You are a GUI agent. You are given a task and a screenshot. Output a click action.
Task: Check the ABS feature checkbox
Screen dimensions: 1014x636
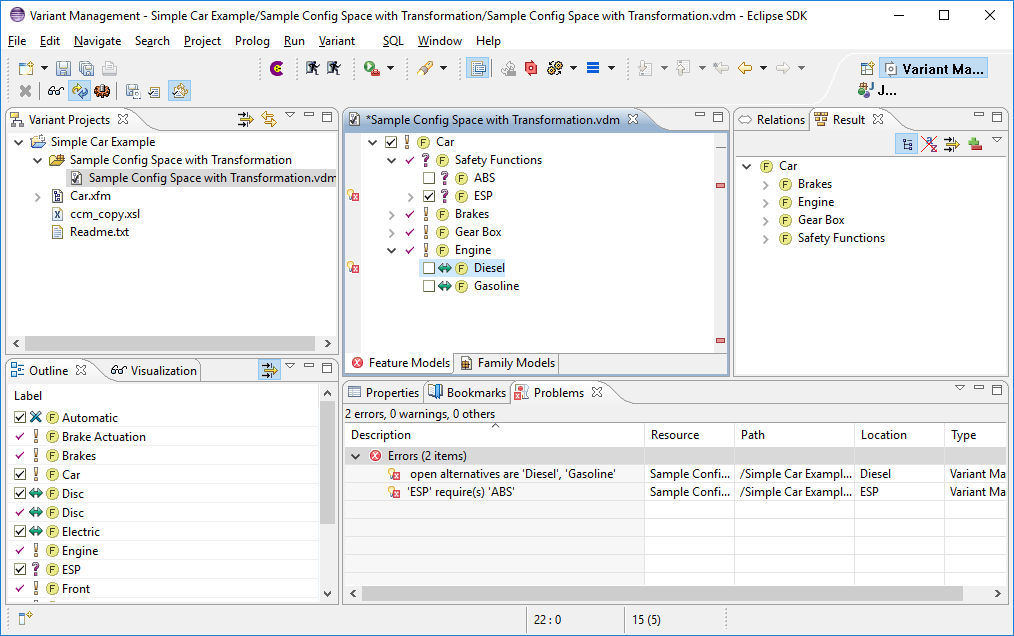pos(429,178)
